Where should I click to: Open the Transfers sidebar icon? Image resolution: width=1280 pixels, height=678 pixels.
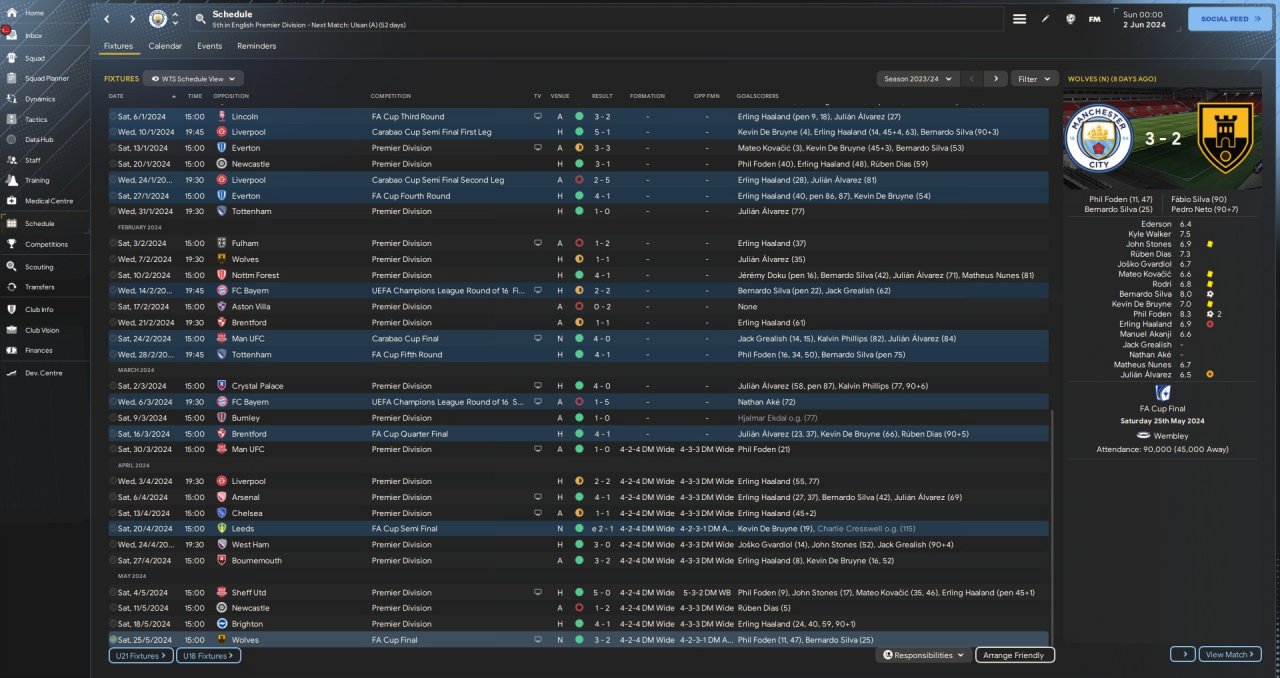pos(12,287)
